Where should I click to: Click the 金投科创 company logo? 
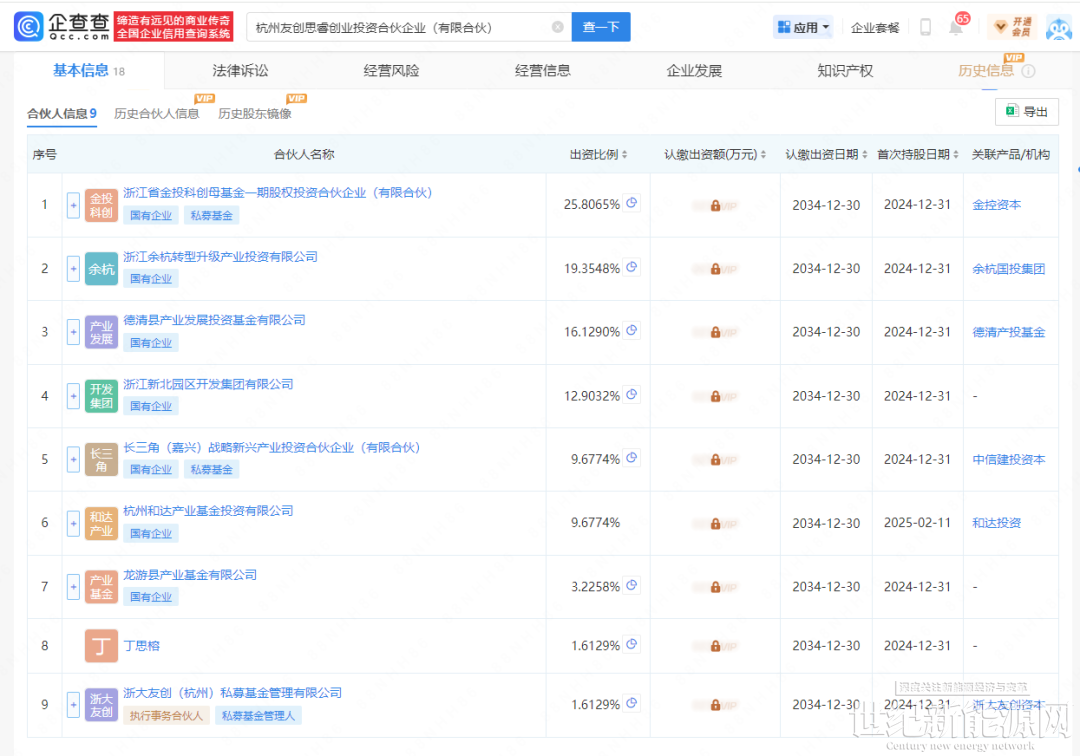(x=101, y=205)
